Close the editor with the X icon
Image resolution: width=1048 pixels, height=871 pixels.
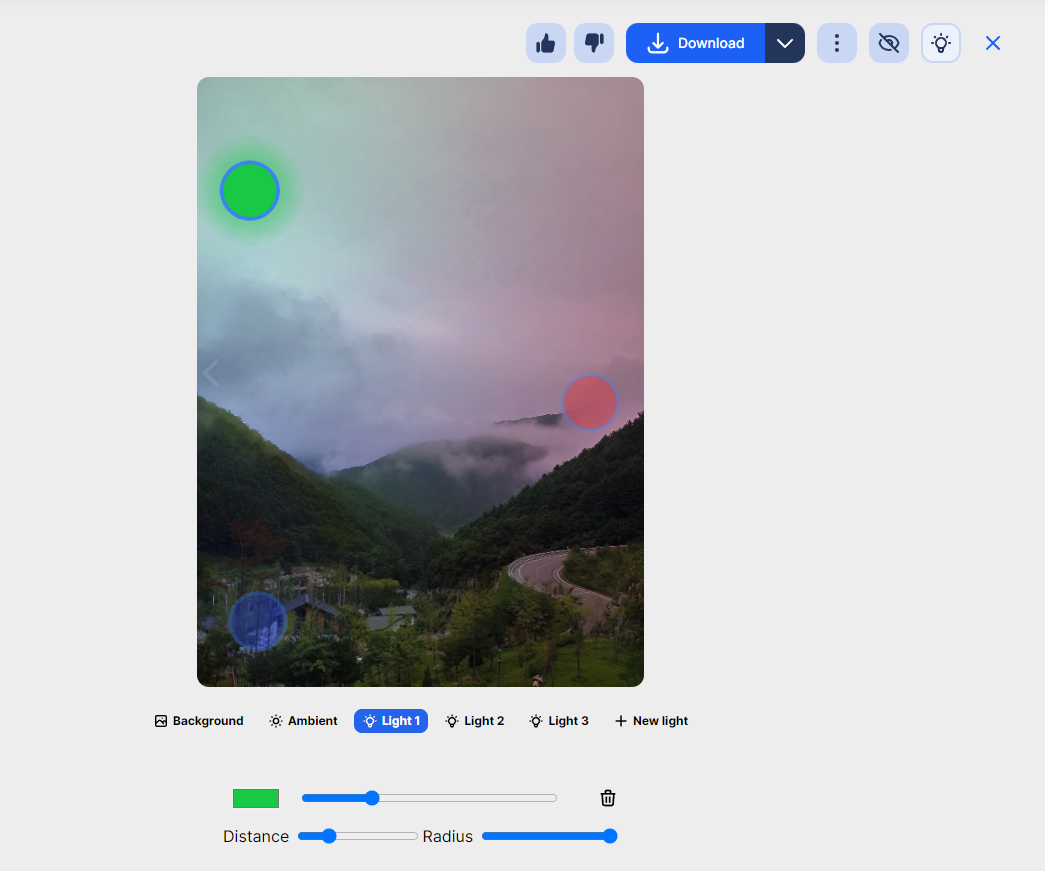[x=993, y=43]
